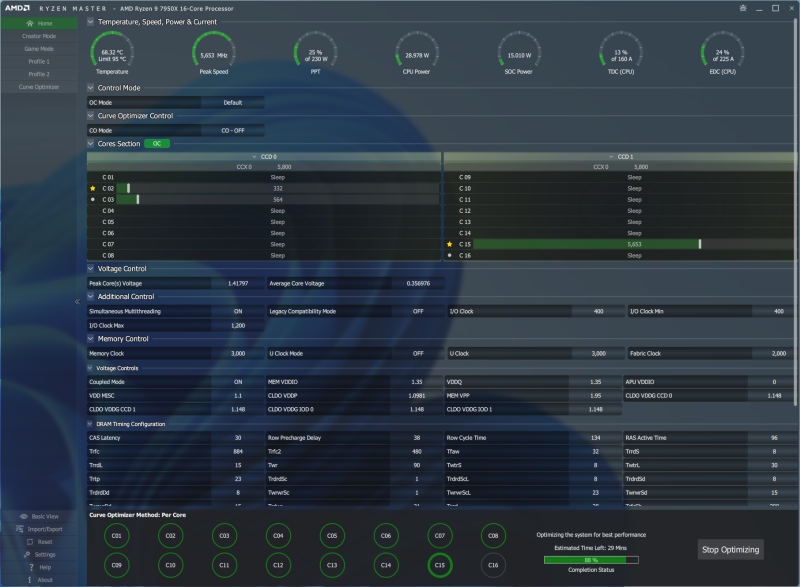This screenshot has height=587, width=800.
Task: Collapse Control Mode section
Action: pyautogui.click(x=90, y=88)
